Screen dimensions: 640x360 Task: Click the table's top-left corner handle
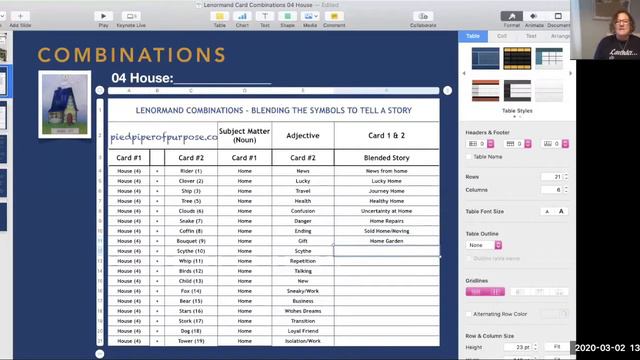pos(100,90)
